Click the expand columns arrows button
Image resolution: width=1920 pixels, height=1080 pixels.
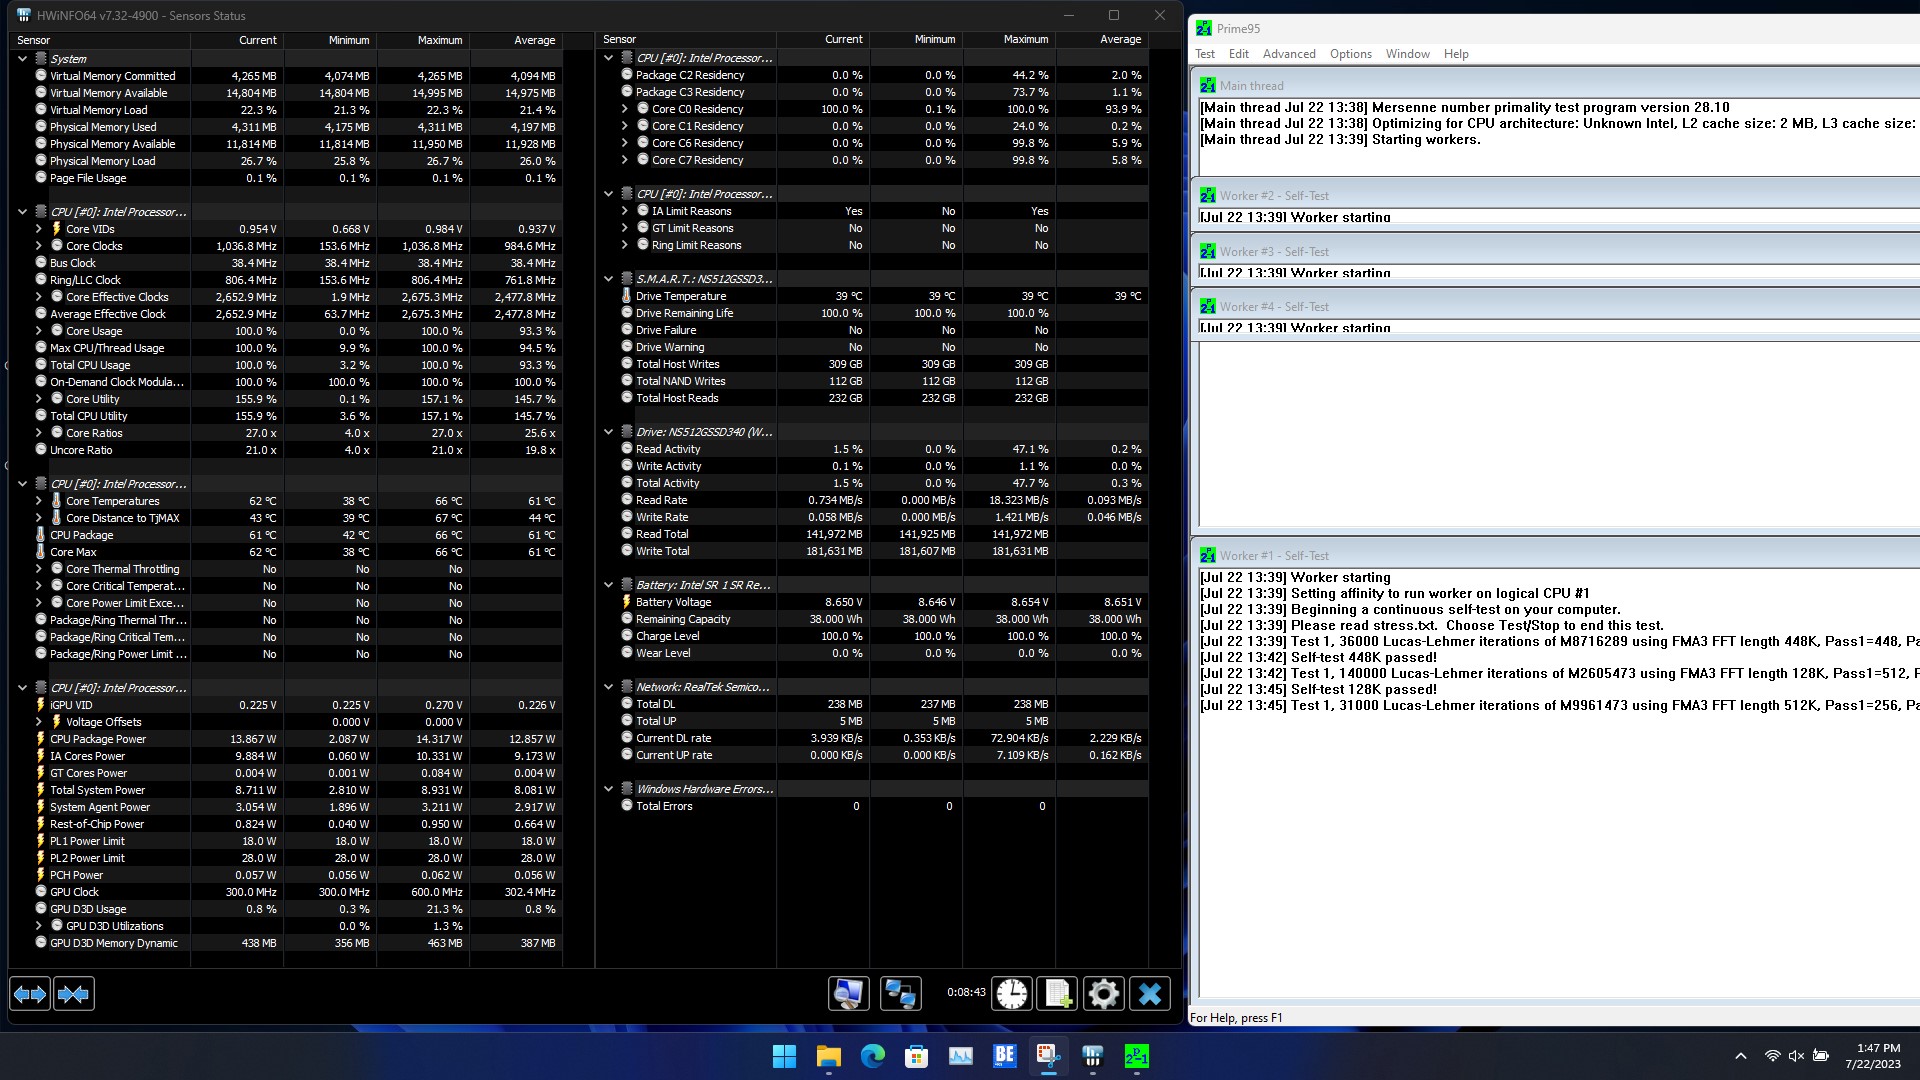pyautogui.click(x=30, y=994)
